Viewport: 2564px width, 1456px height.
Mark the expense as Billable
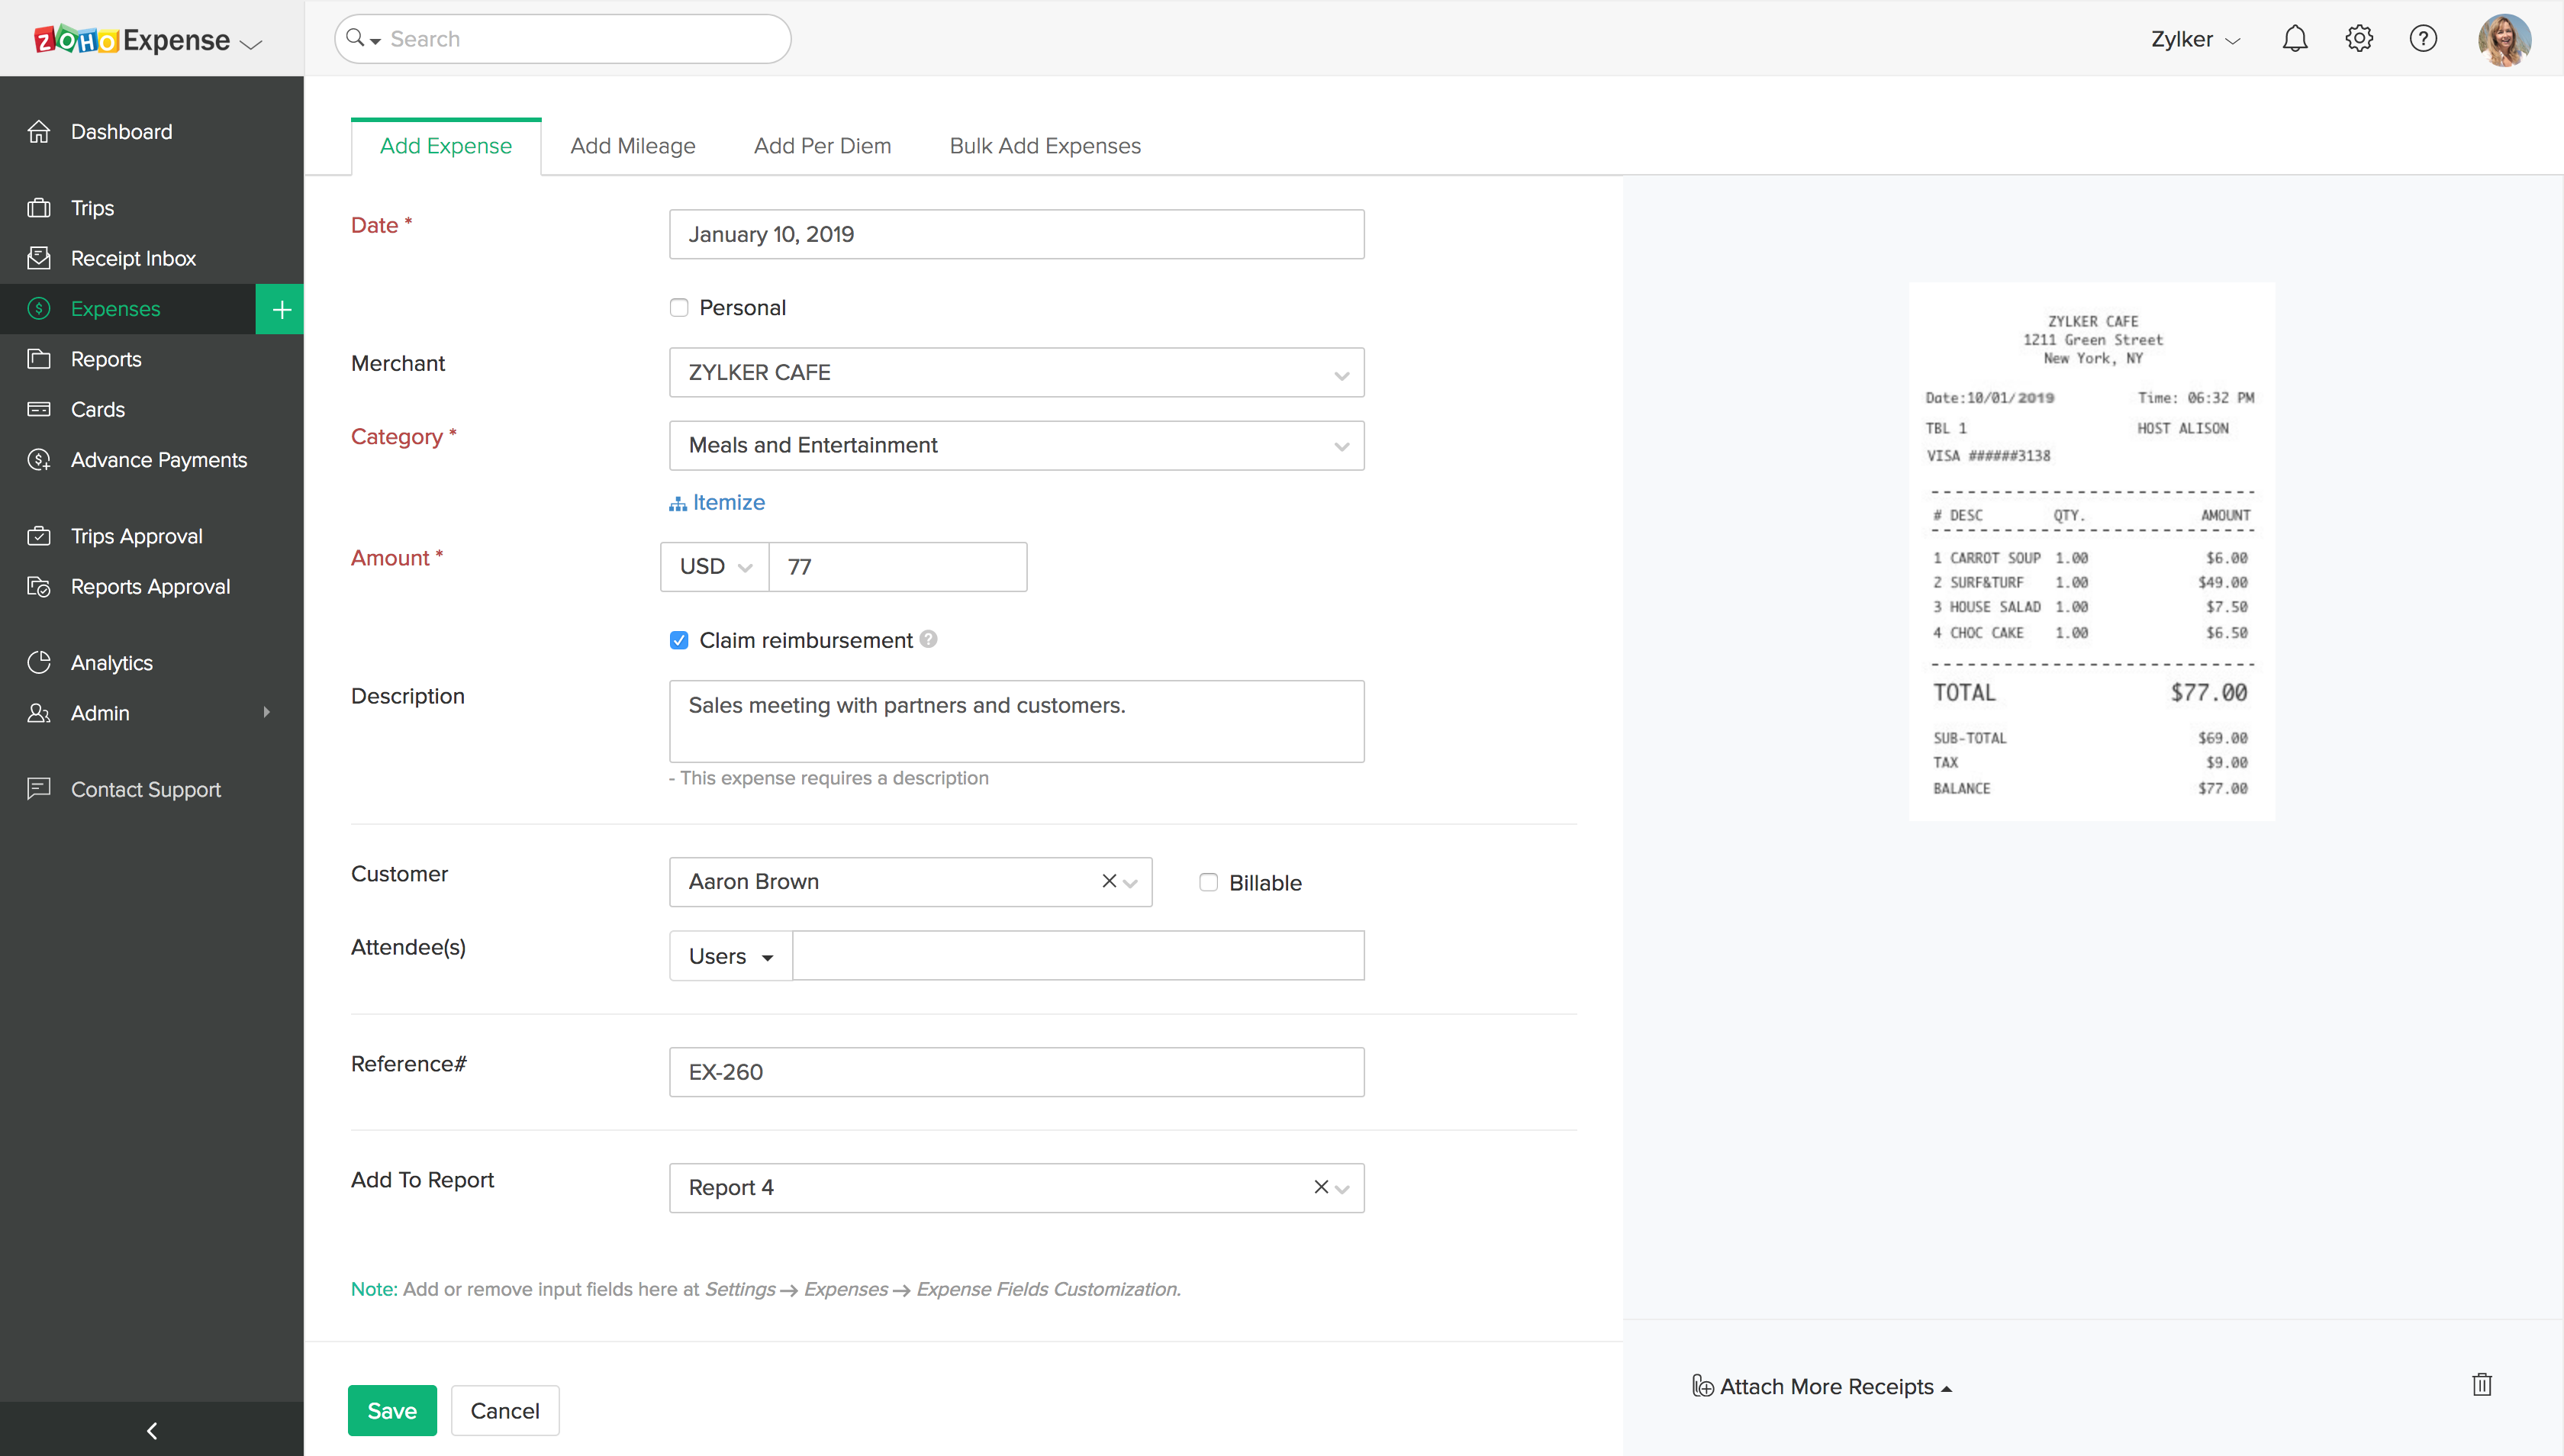(x=1208, y=882)
